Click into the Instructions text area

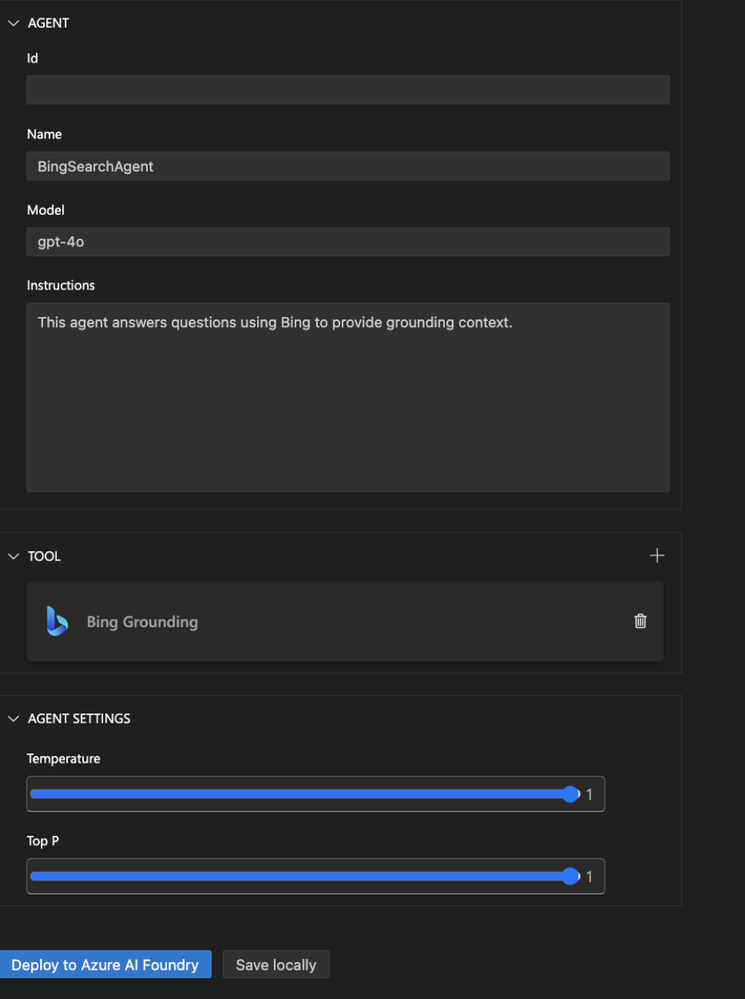(348, 398)
